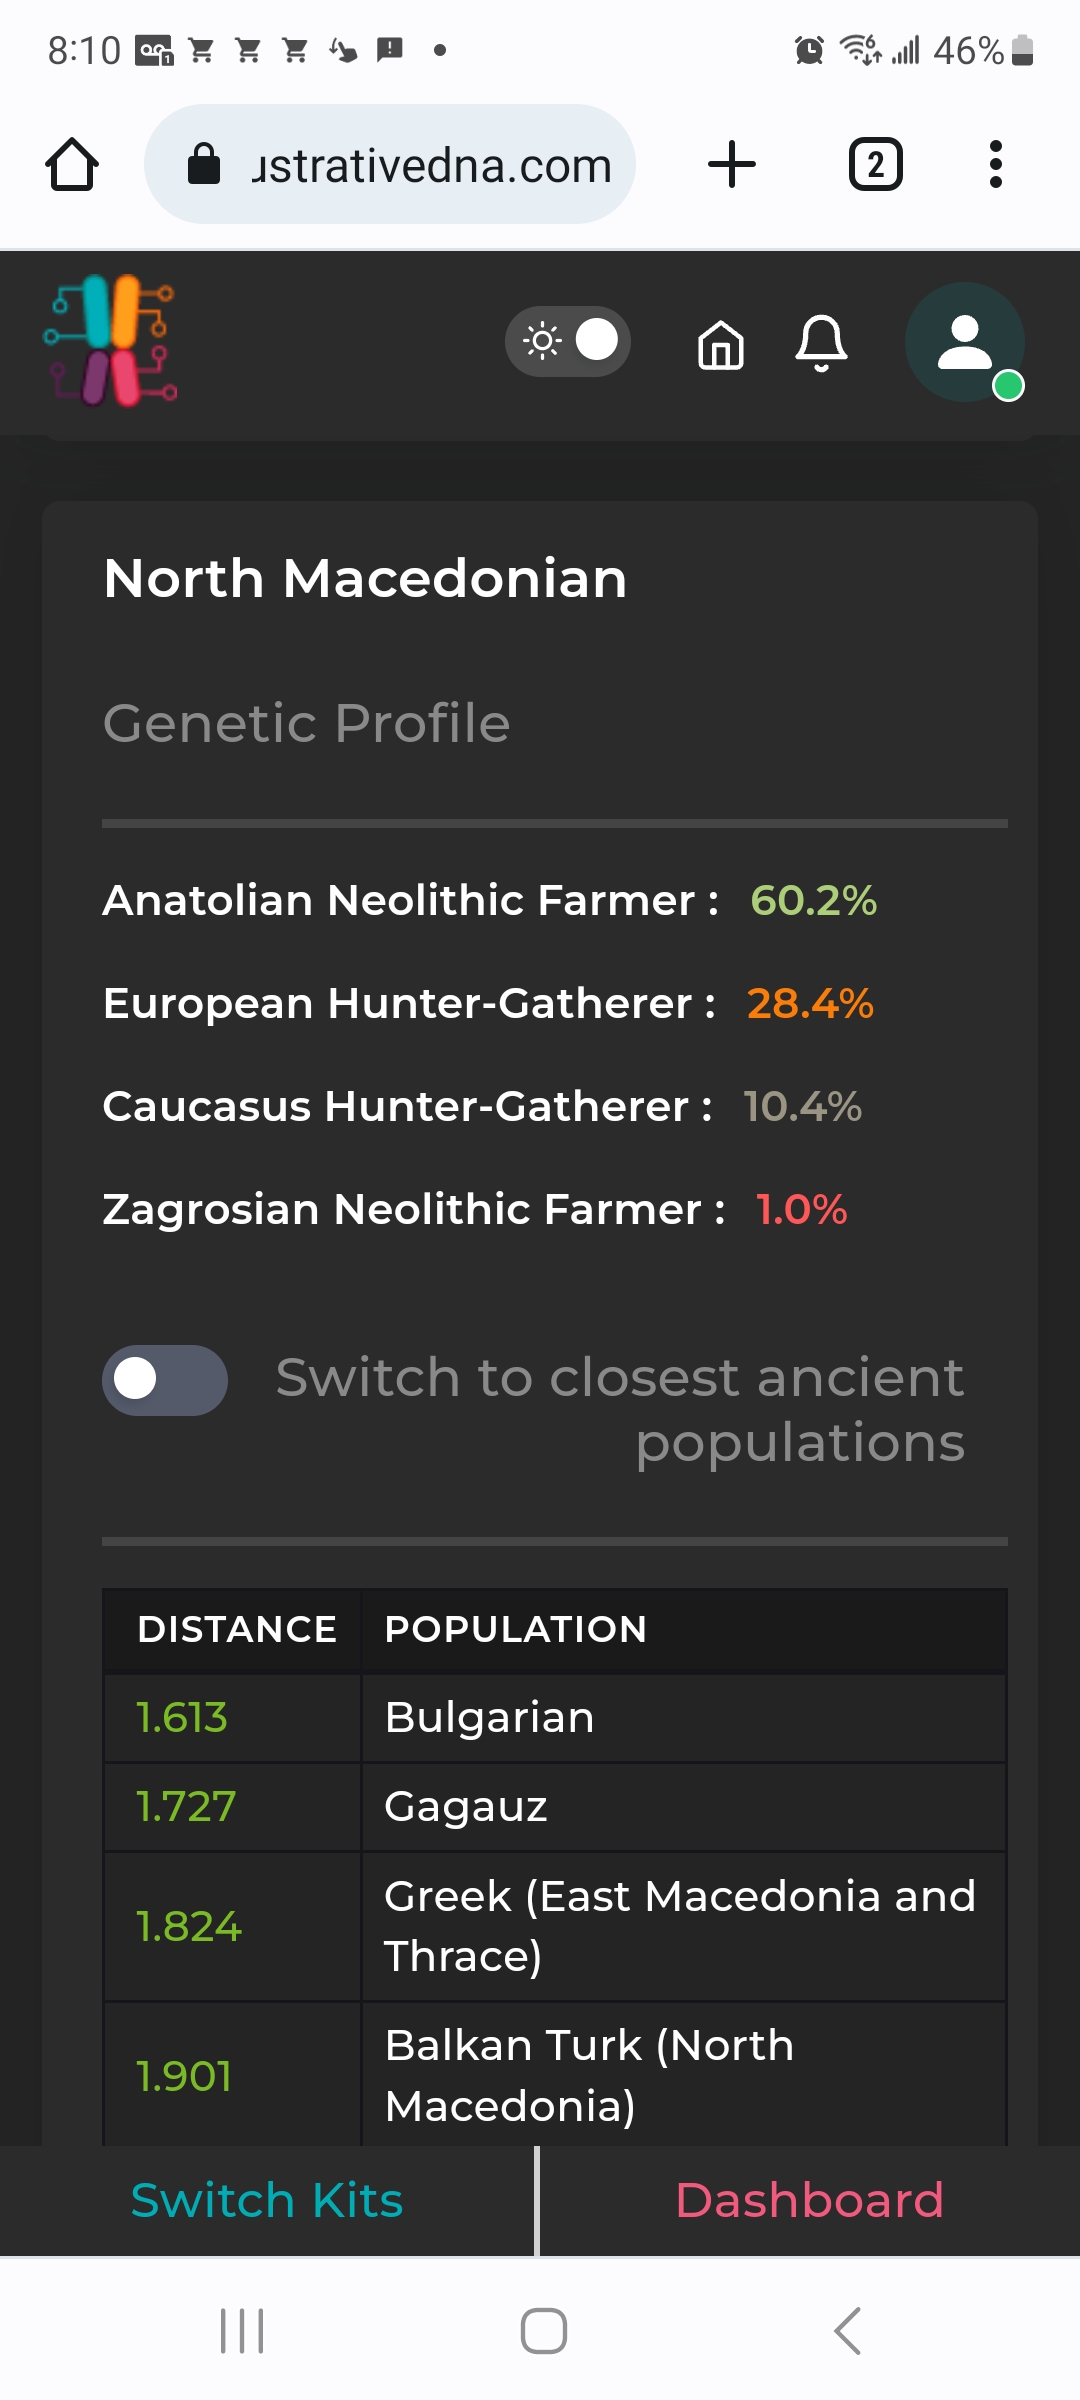This screenshot has width=1080, height=2400.
Task: Select the Bulgarian population row
Action: 555,1718
